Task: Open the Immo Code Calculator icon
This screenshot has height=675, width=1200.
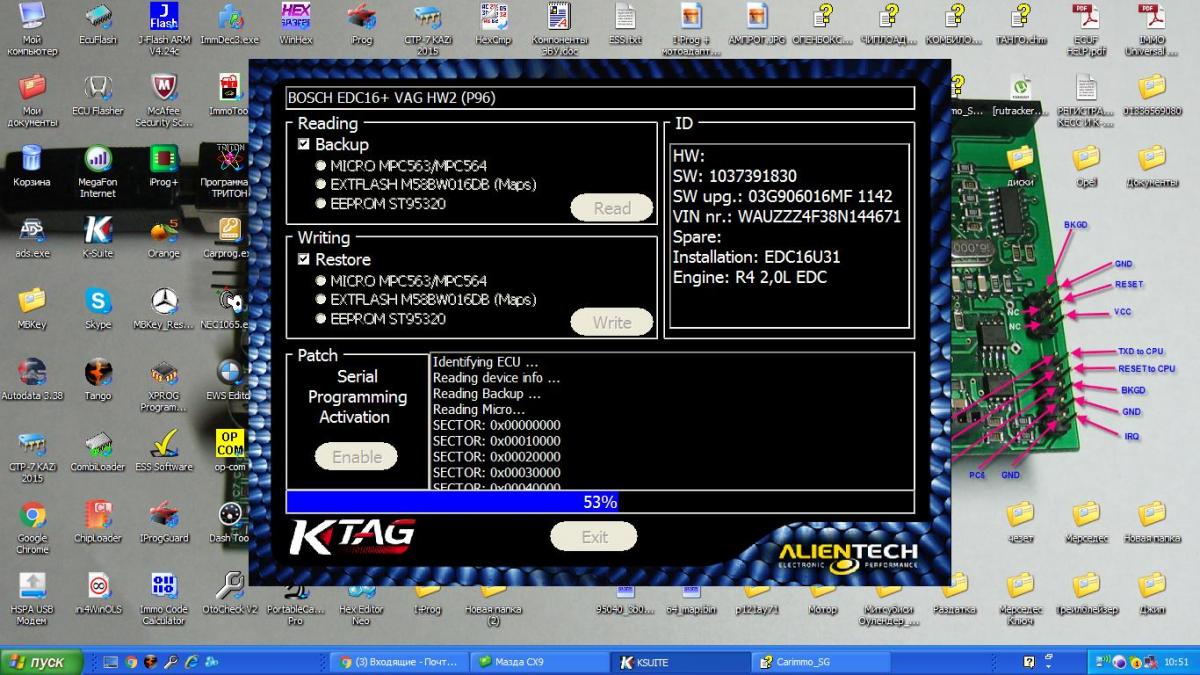Action: click(163, 586)
